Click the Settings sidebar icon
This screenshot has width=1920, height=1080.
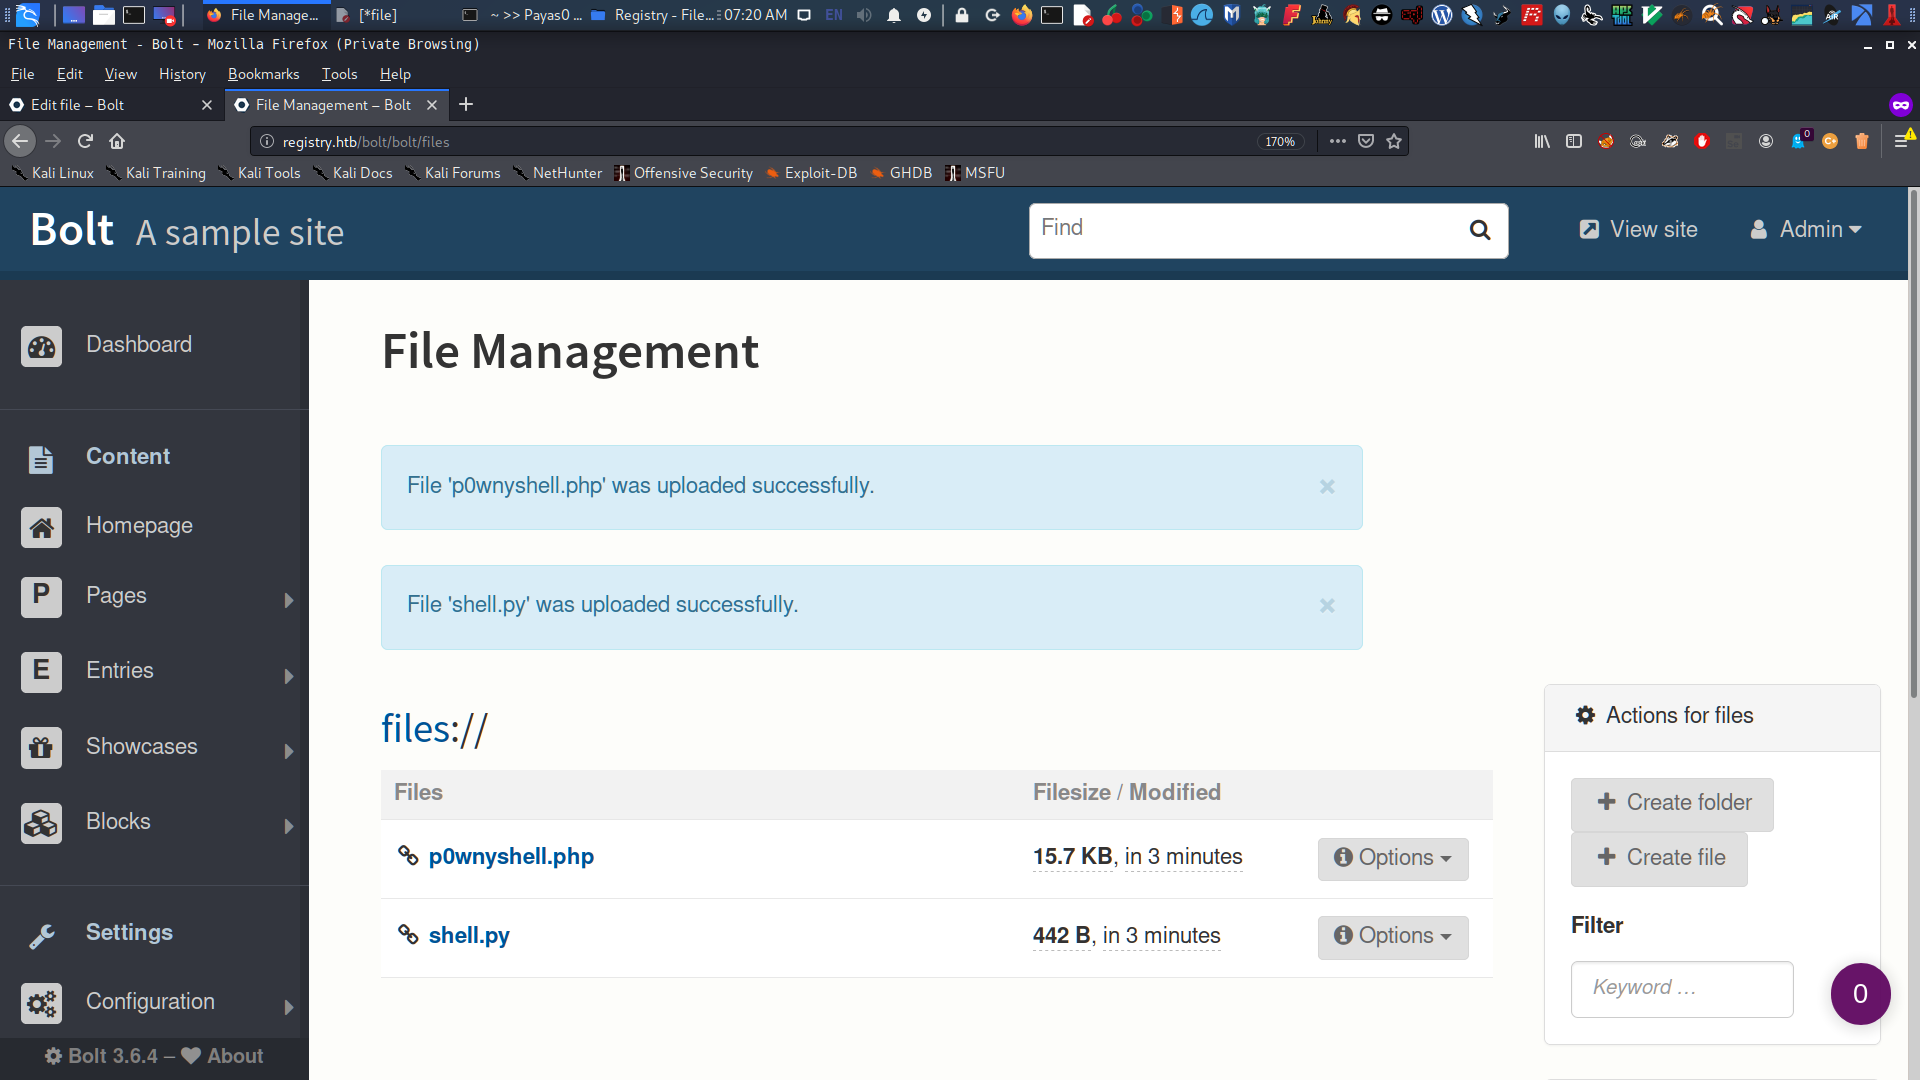click(40, 932)
